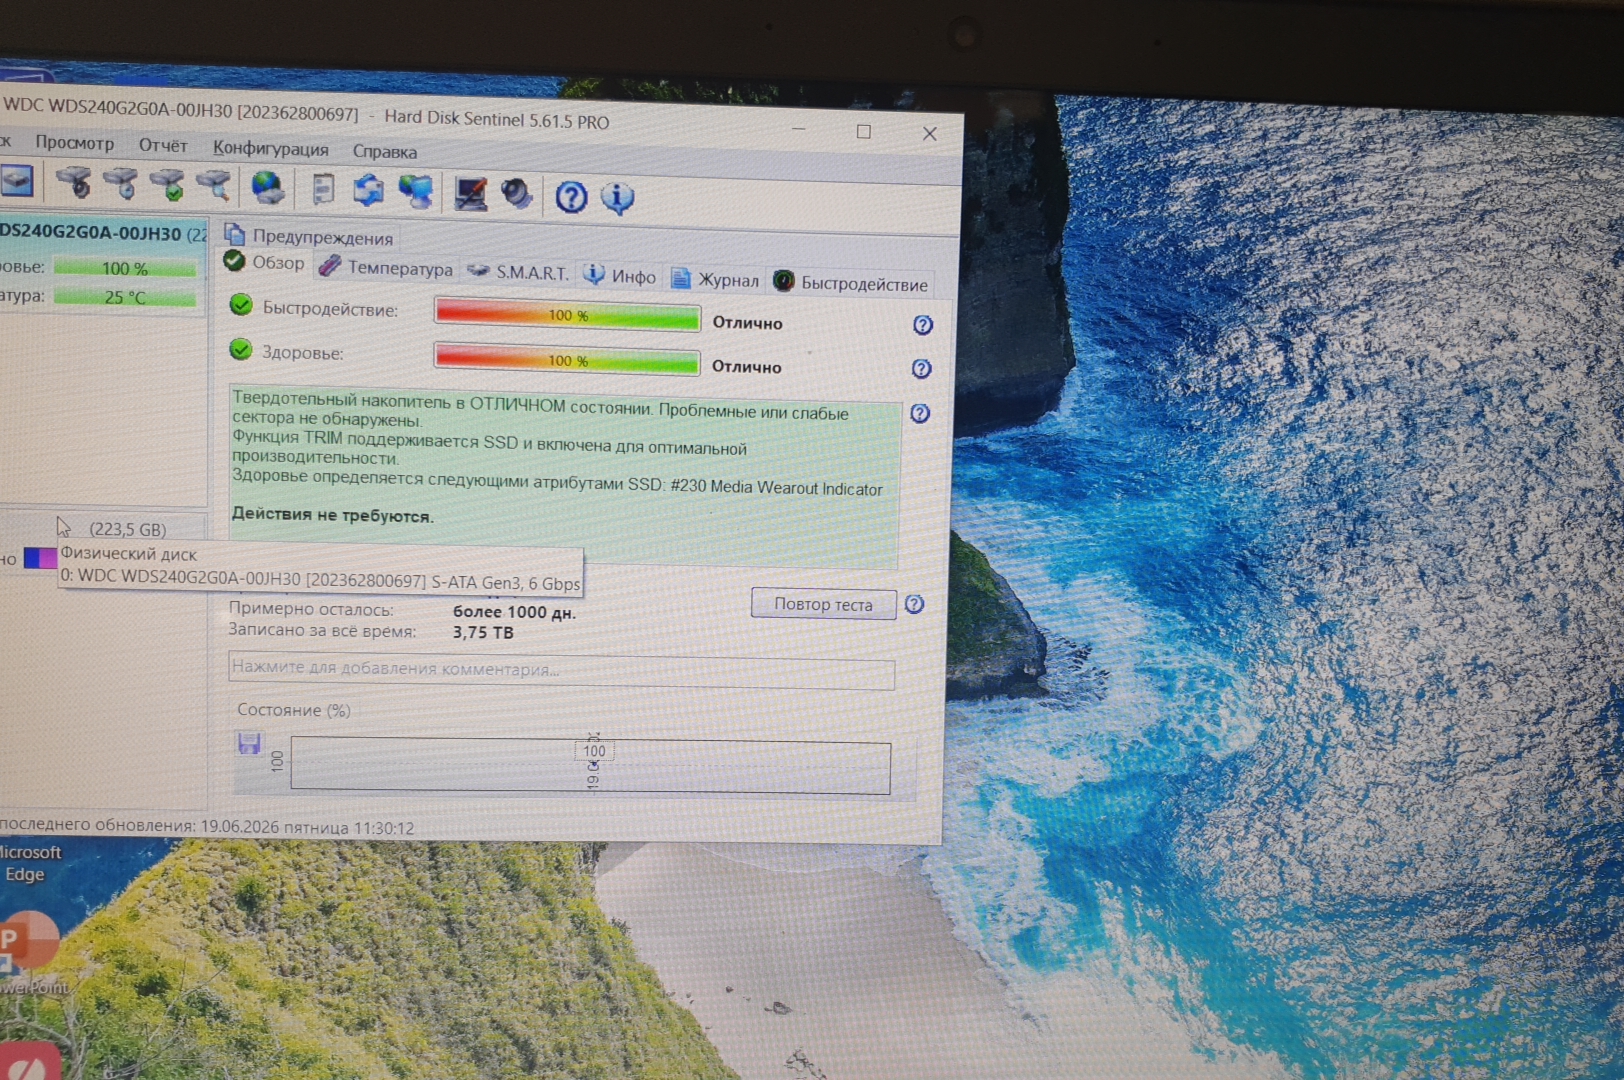Viewport: 1624px width, 1080px height.
Task: Click the Отлично rating next to Быстродействие
Action: click(x=747, y=323)
